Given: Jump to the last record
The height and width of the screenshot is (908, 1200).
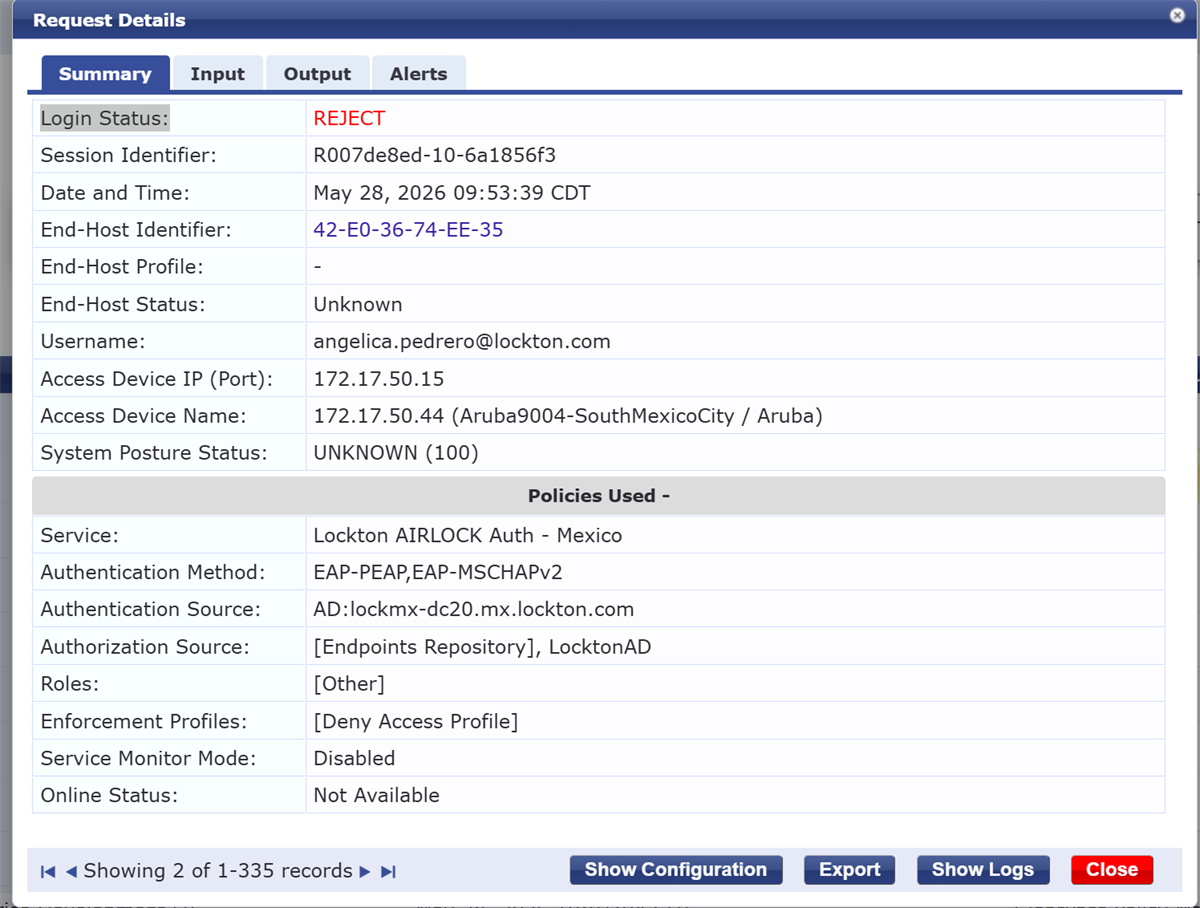Looking at the screenshot, I should (x=389, y=872).
